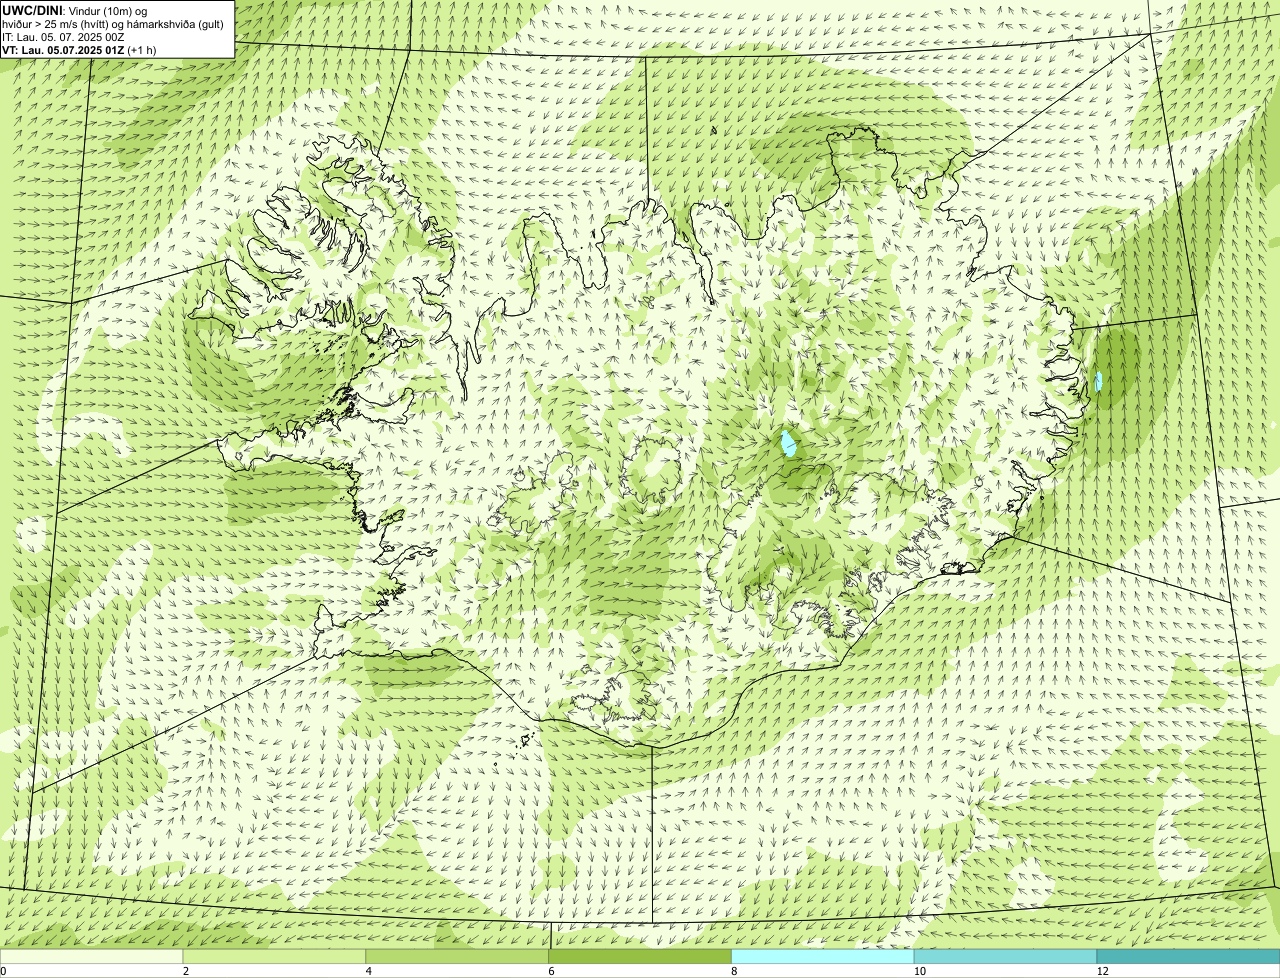Click the 0–2 m/s palest legend color band
This screenshot has height=978, width=1280.
tap(92, 957)
